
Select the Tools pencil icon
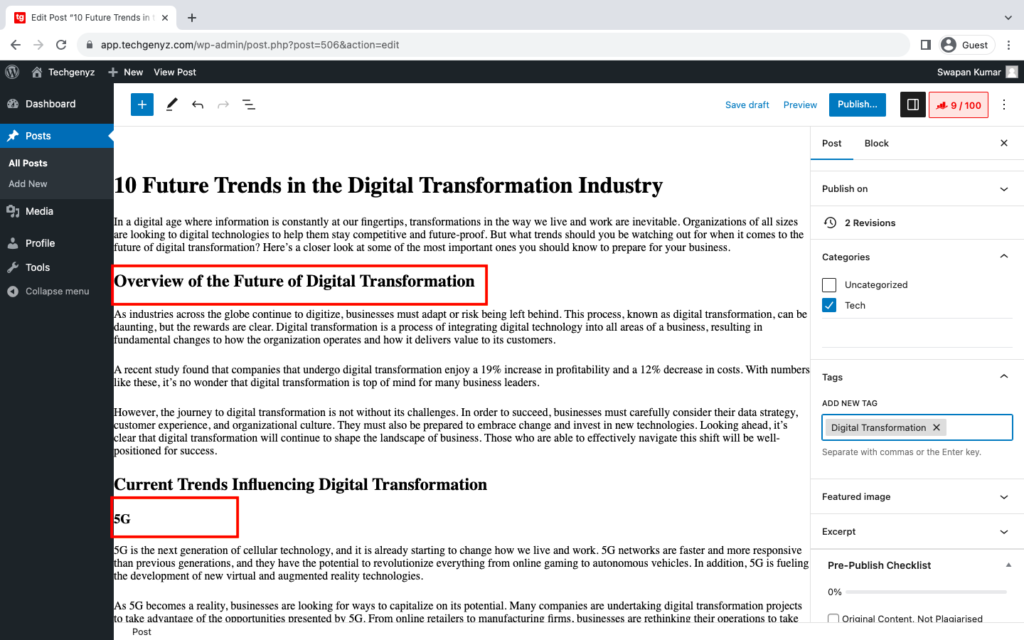point(171,104)
